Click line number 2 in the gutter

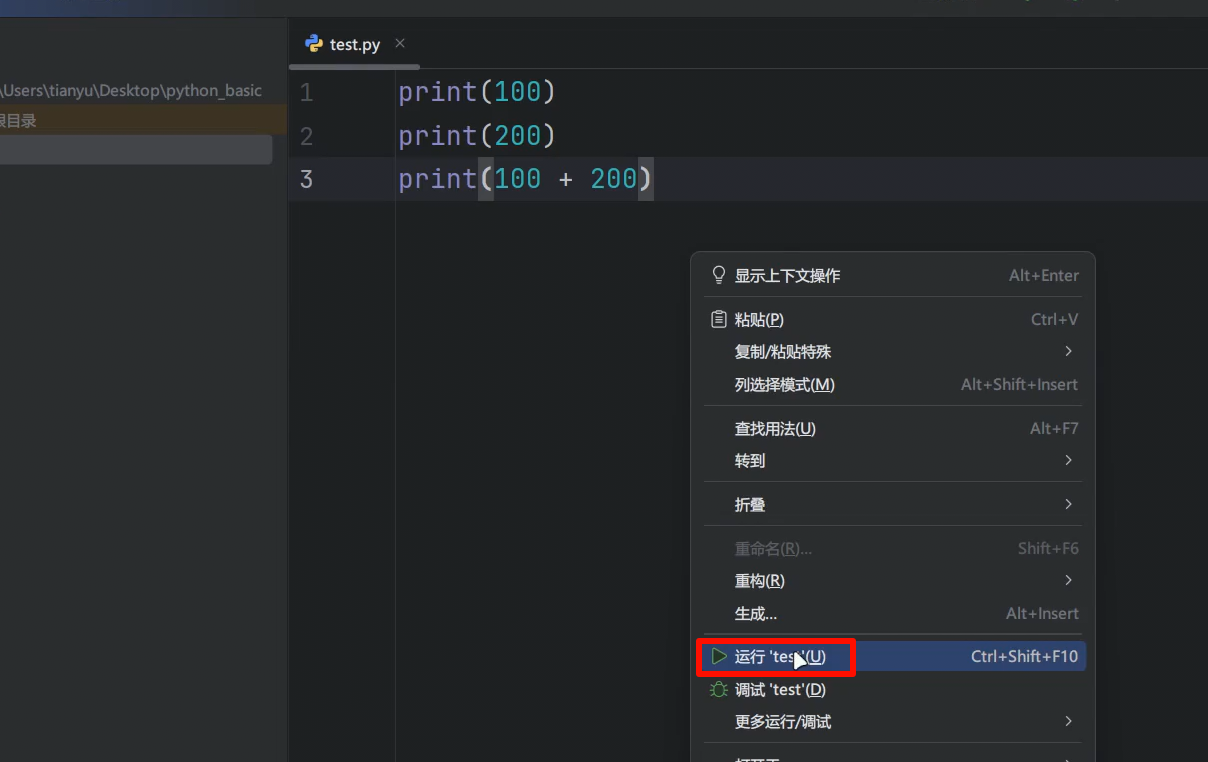[306, 136]
